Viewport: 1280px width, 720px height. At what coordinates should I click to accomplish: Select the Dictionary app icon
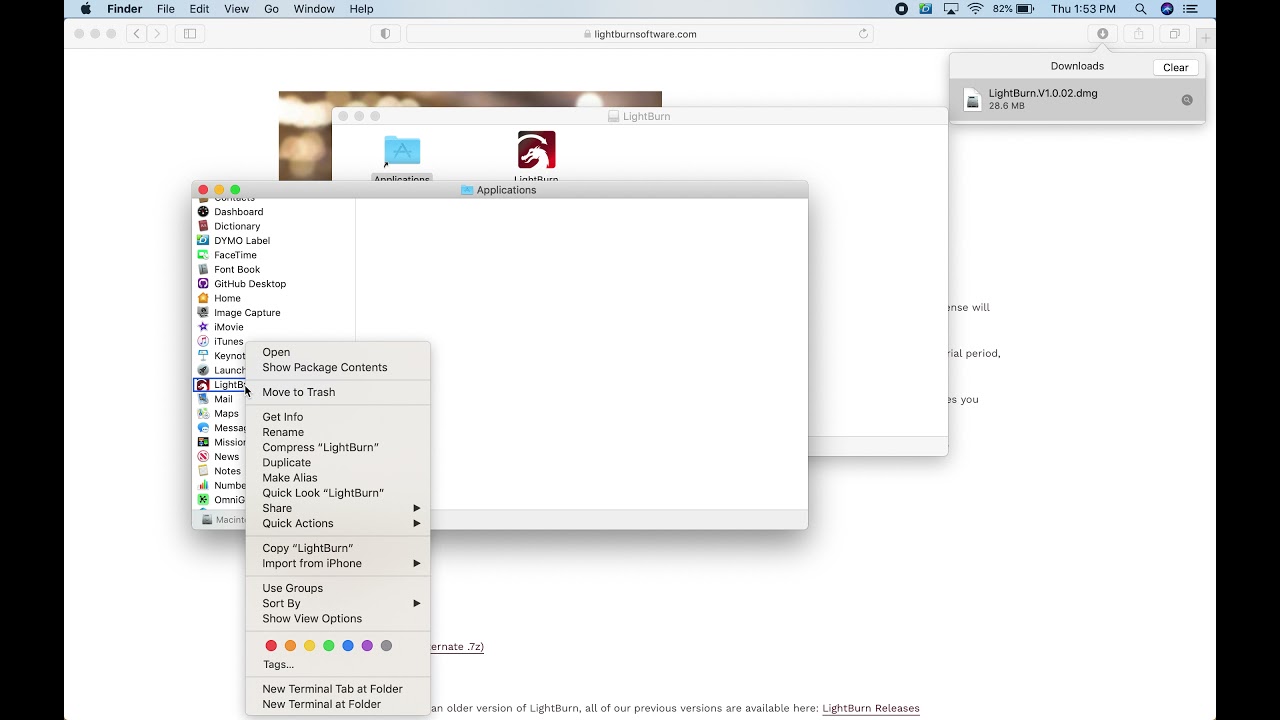(x=203, y=226)
